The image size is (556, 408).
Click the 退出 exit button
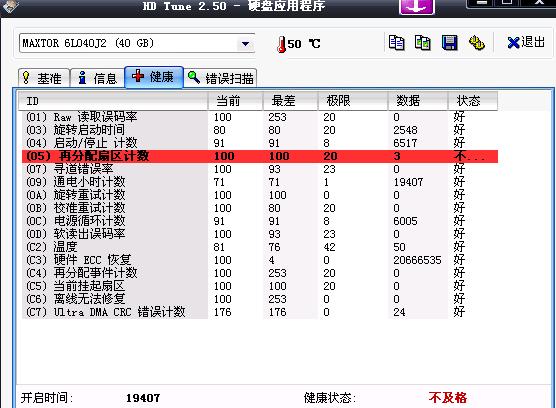pyautogui.click(x=526, y=43)
